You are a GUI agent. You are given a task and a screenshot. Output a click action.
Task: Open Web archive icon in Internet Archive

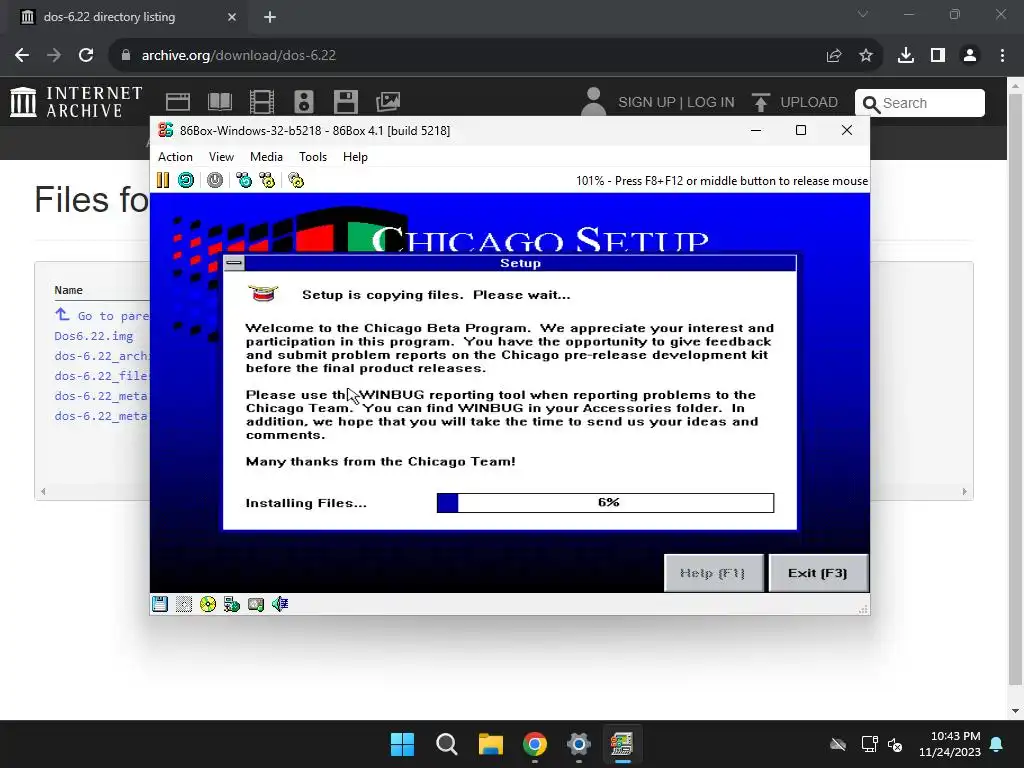pyautogui.click(x=178, y=102)
